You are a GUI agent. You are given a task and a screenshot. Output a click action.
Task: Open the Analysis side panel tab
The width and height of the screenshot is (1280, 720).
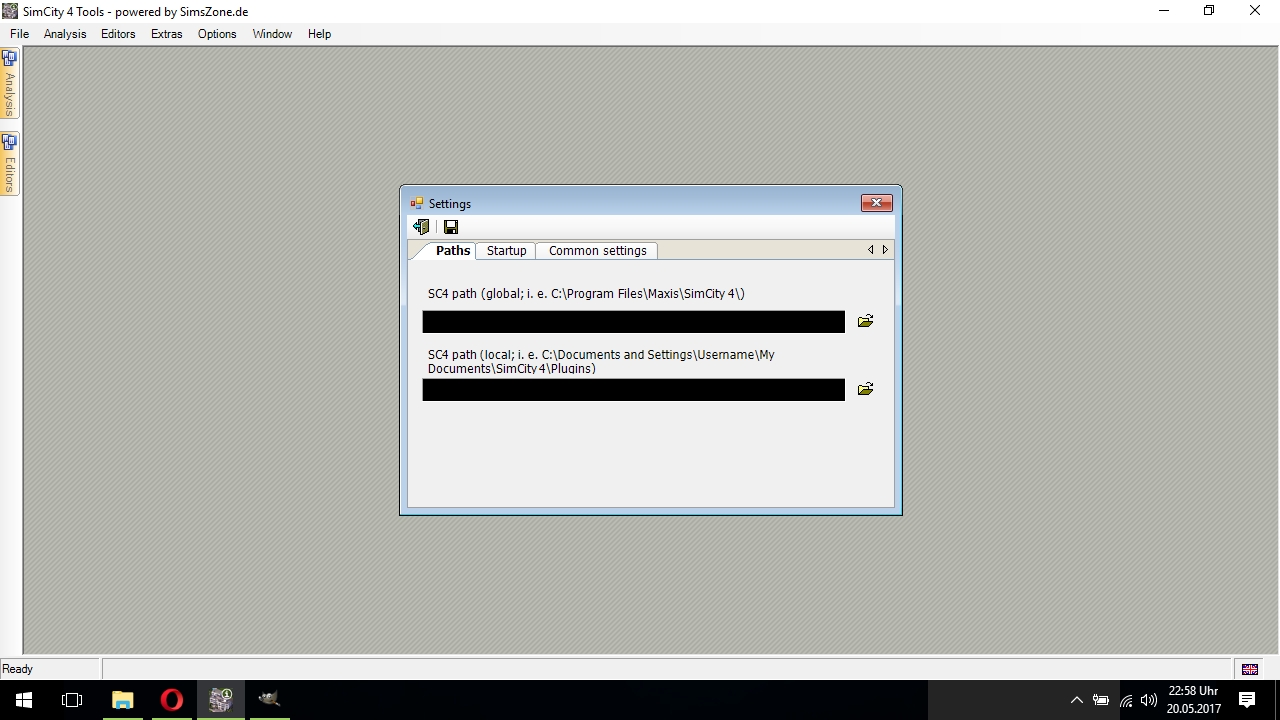(x=10, y=84)
